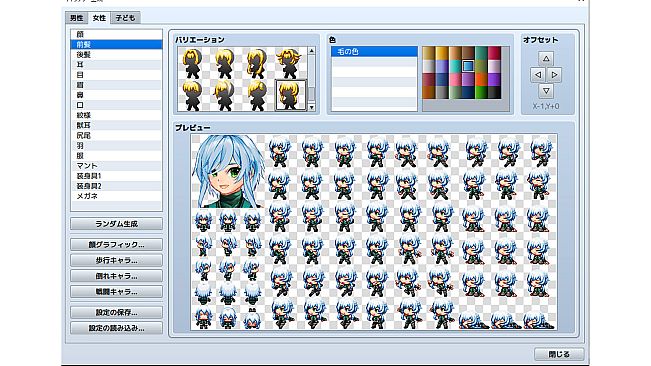The width and height of the screenshot is (651, 366).
Task: Pick the turquoise cyan swatch
Action: [x=455, y=66]
